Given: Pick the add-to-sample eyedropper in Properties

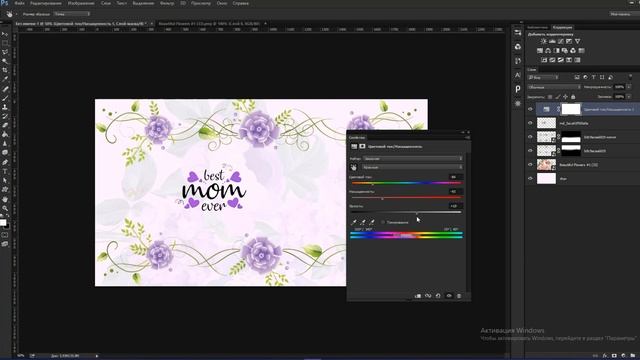Looking at the screenshot, I should [x=362, y=222].
